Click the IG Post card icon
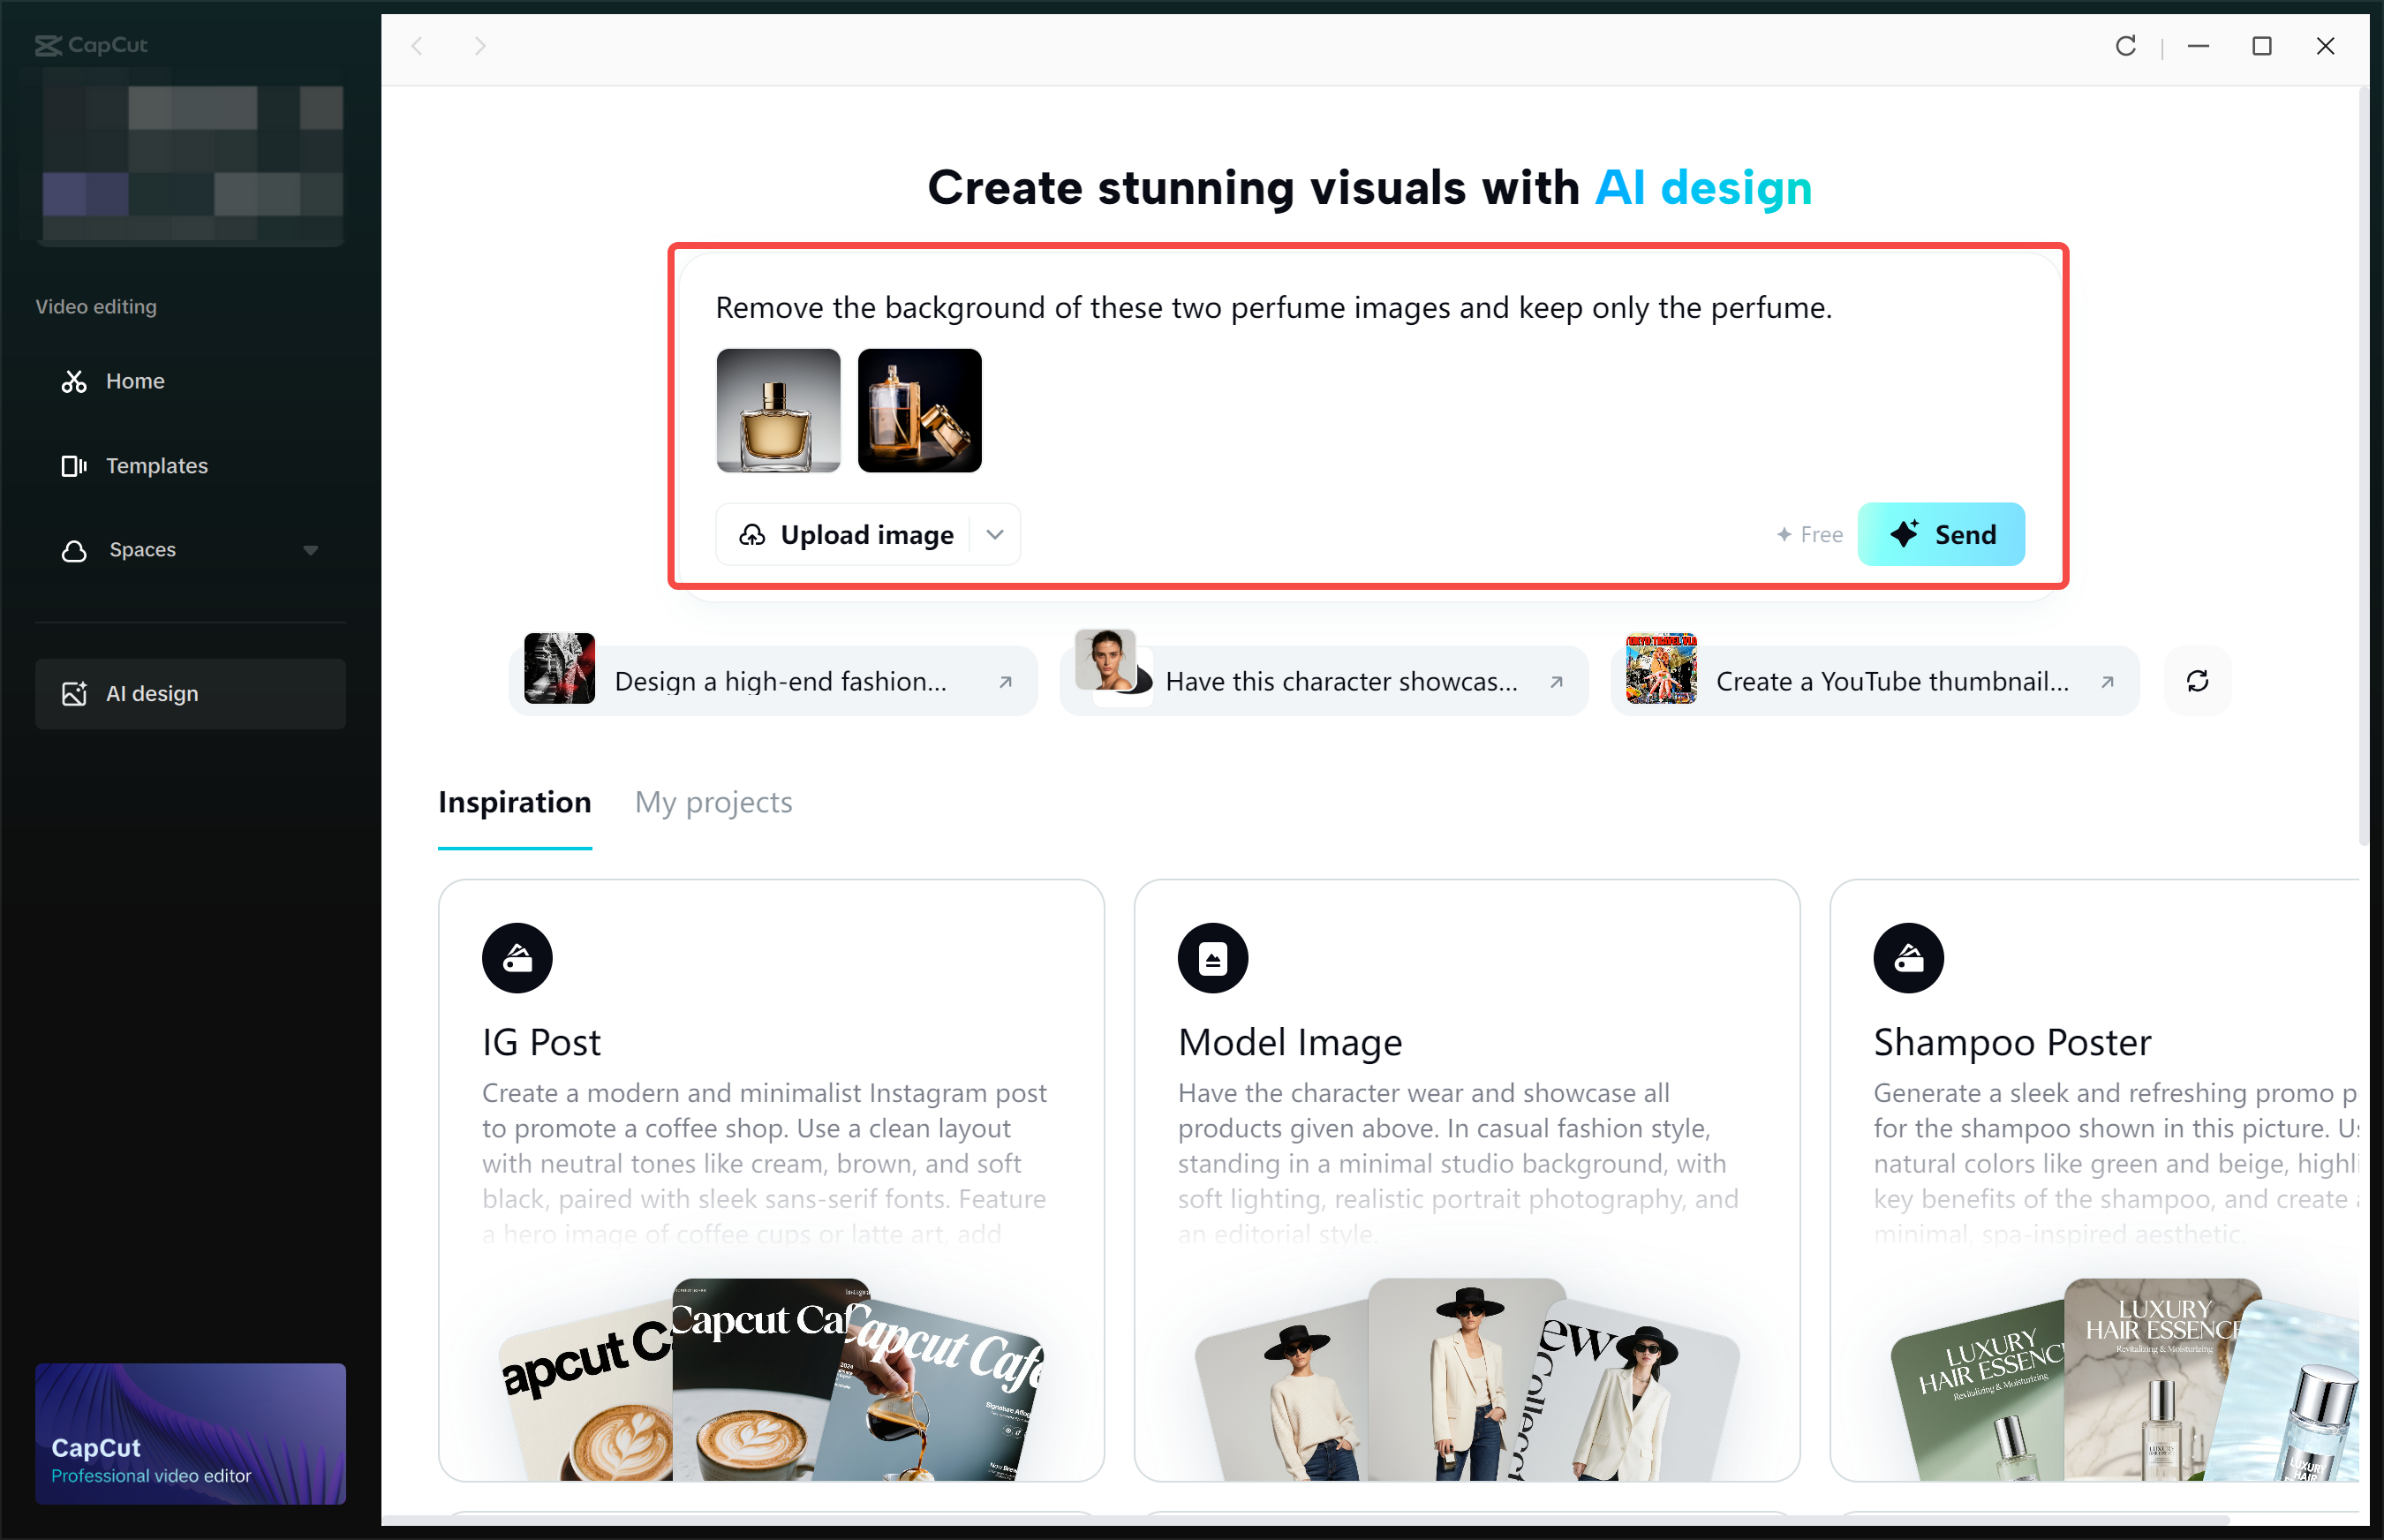 pos(517,957)
